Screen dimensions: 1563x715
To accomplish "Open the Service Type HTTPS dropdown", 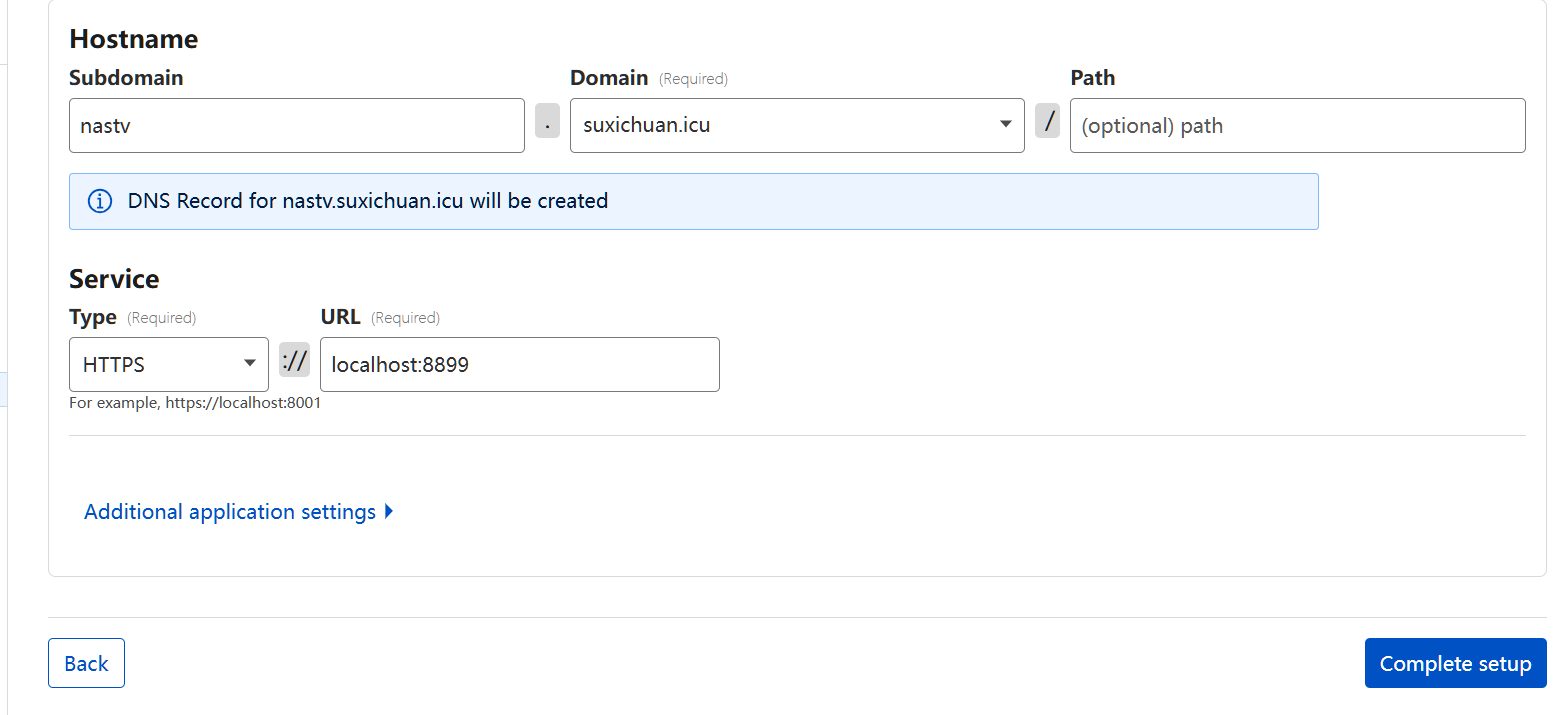I will [x=169, y=364].
